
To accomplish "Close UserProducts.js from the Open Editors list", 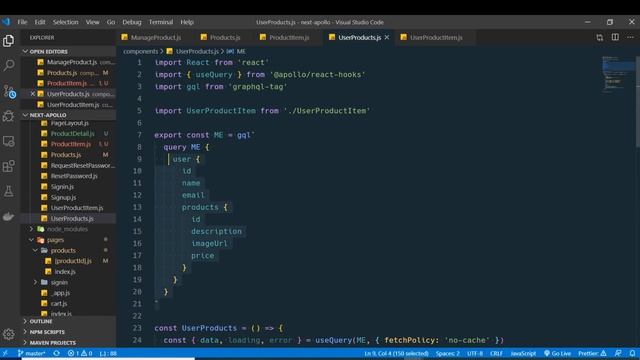I will tap(33, 94).
